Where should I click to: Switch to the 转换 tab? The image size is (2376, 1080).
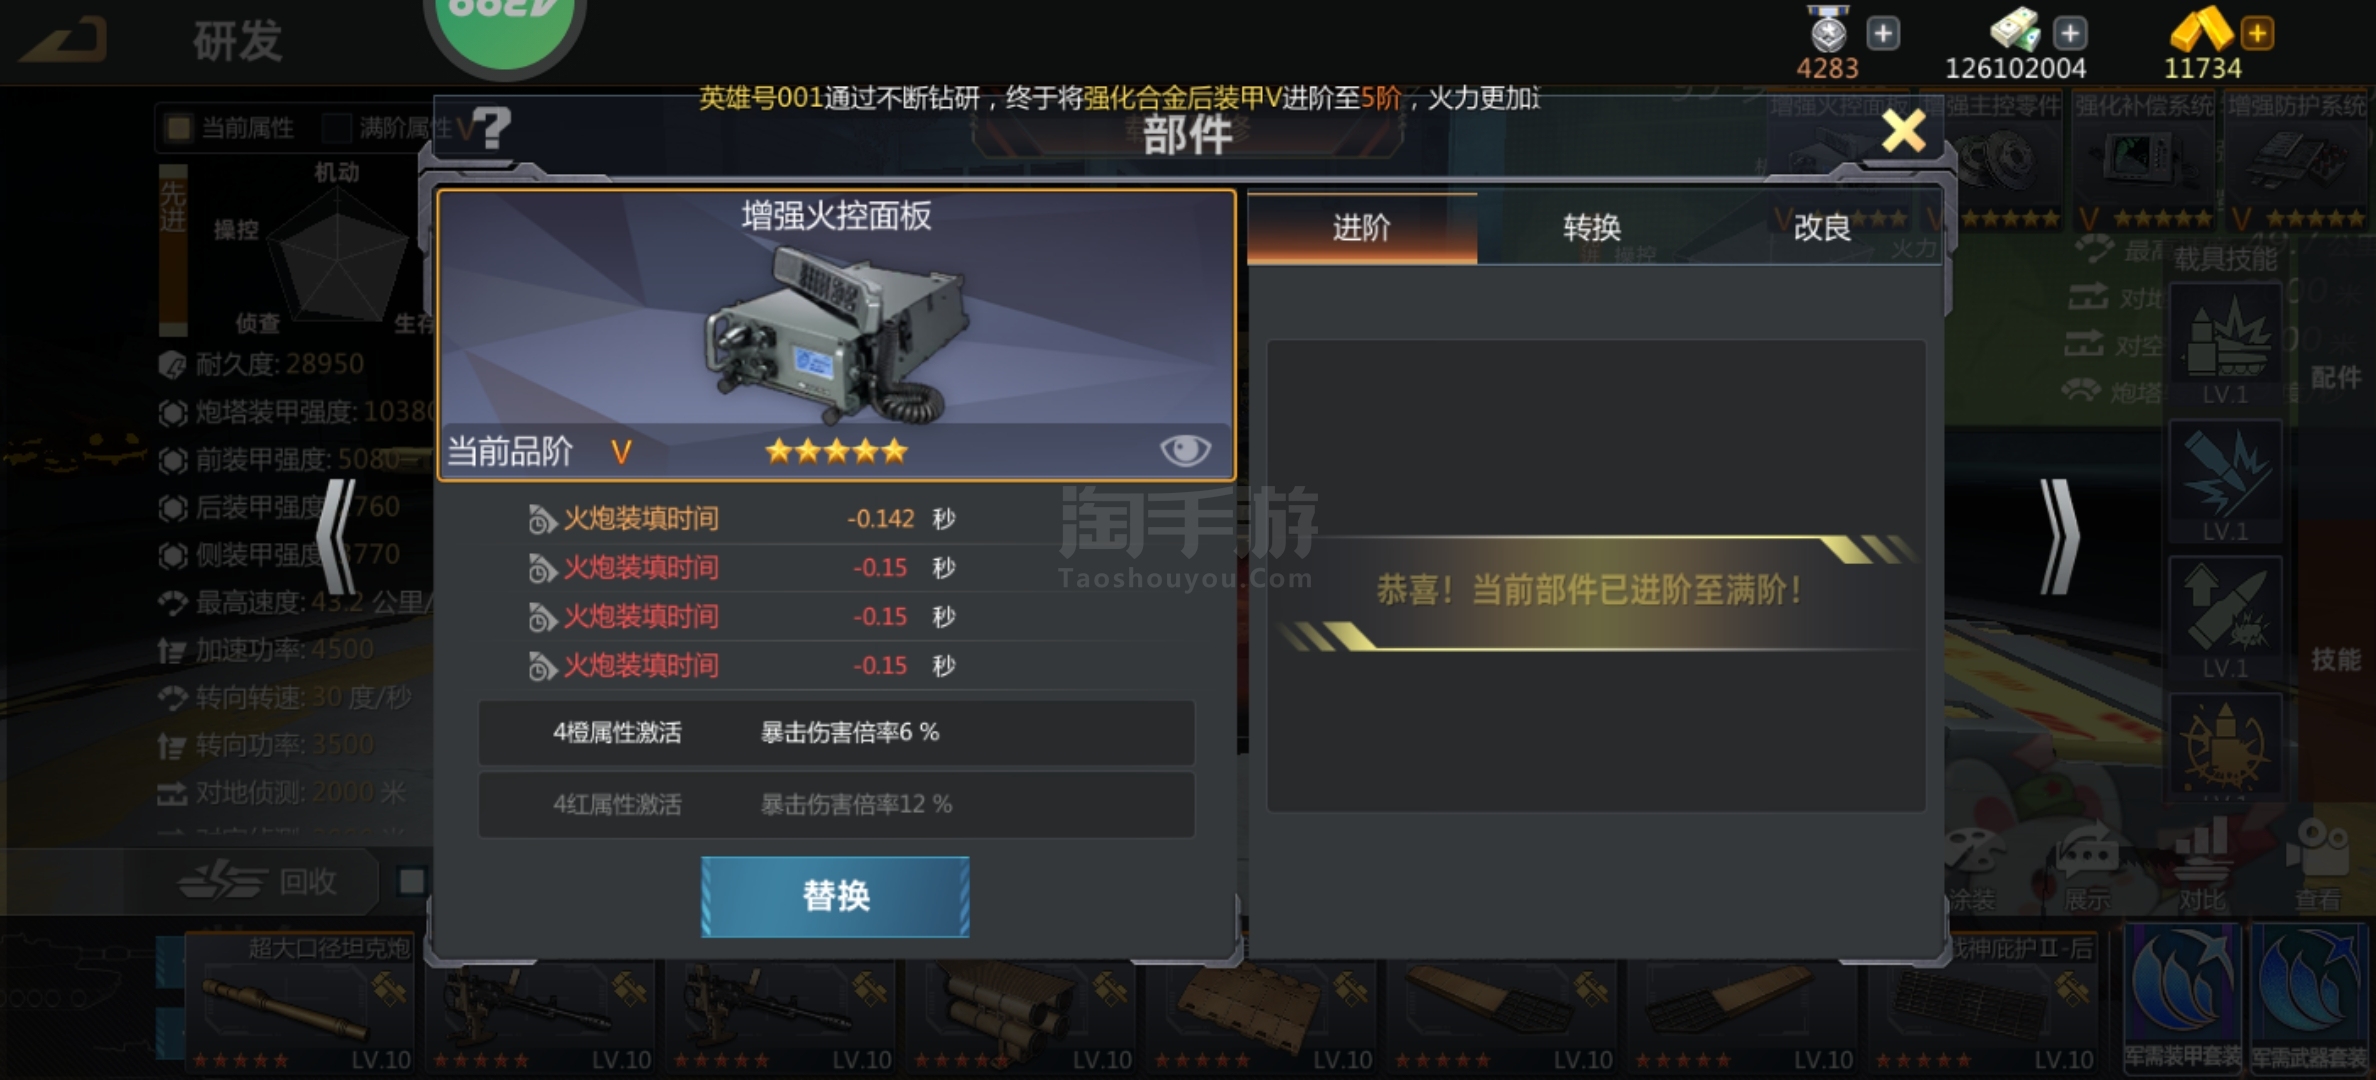[x=1592, y=228]
